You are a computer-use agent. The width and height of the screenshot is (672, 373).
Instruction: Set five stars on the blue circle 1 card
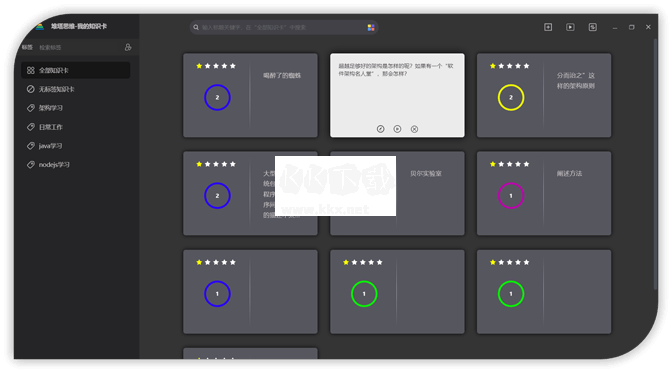(x=233, y=262)
